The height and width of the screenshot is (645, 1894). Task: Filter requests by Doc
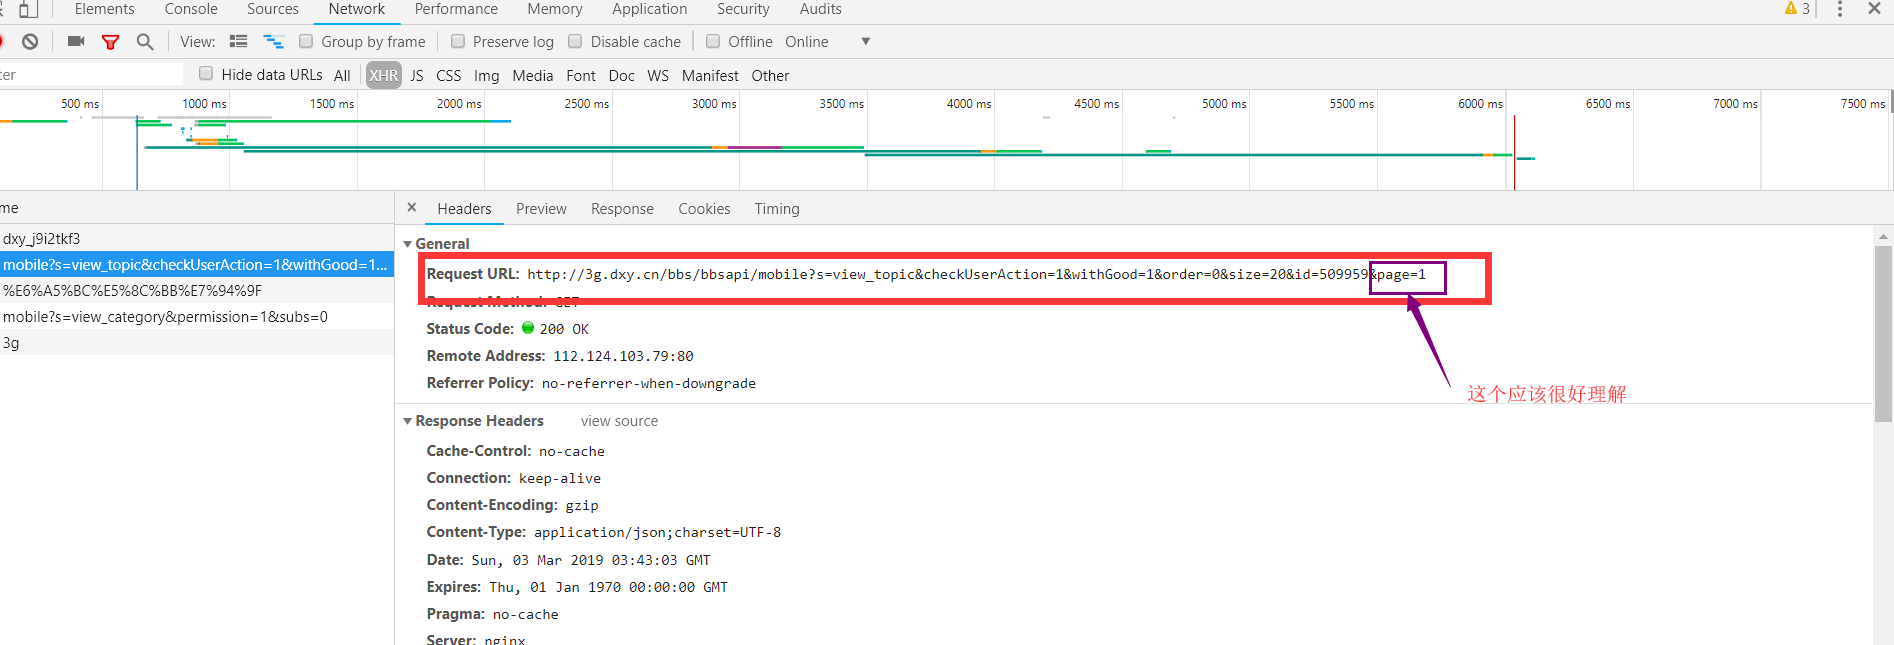click(621, 76)
